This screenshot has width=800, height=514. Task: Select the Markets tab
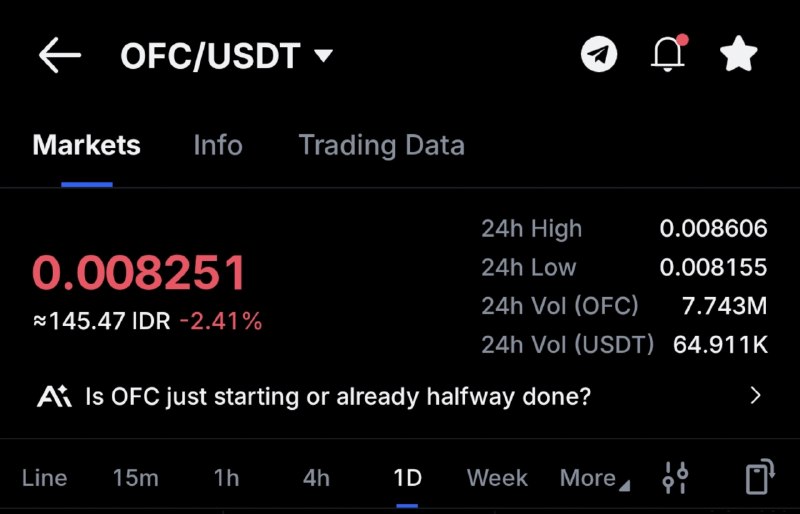click(x=87, y=145)
